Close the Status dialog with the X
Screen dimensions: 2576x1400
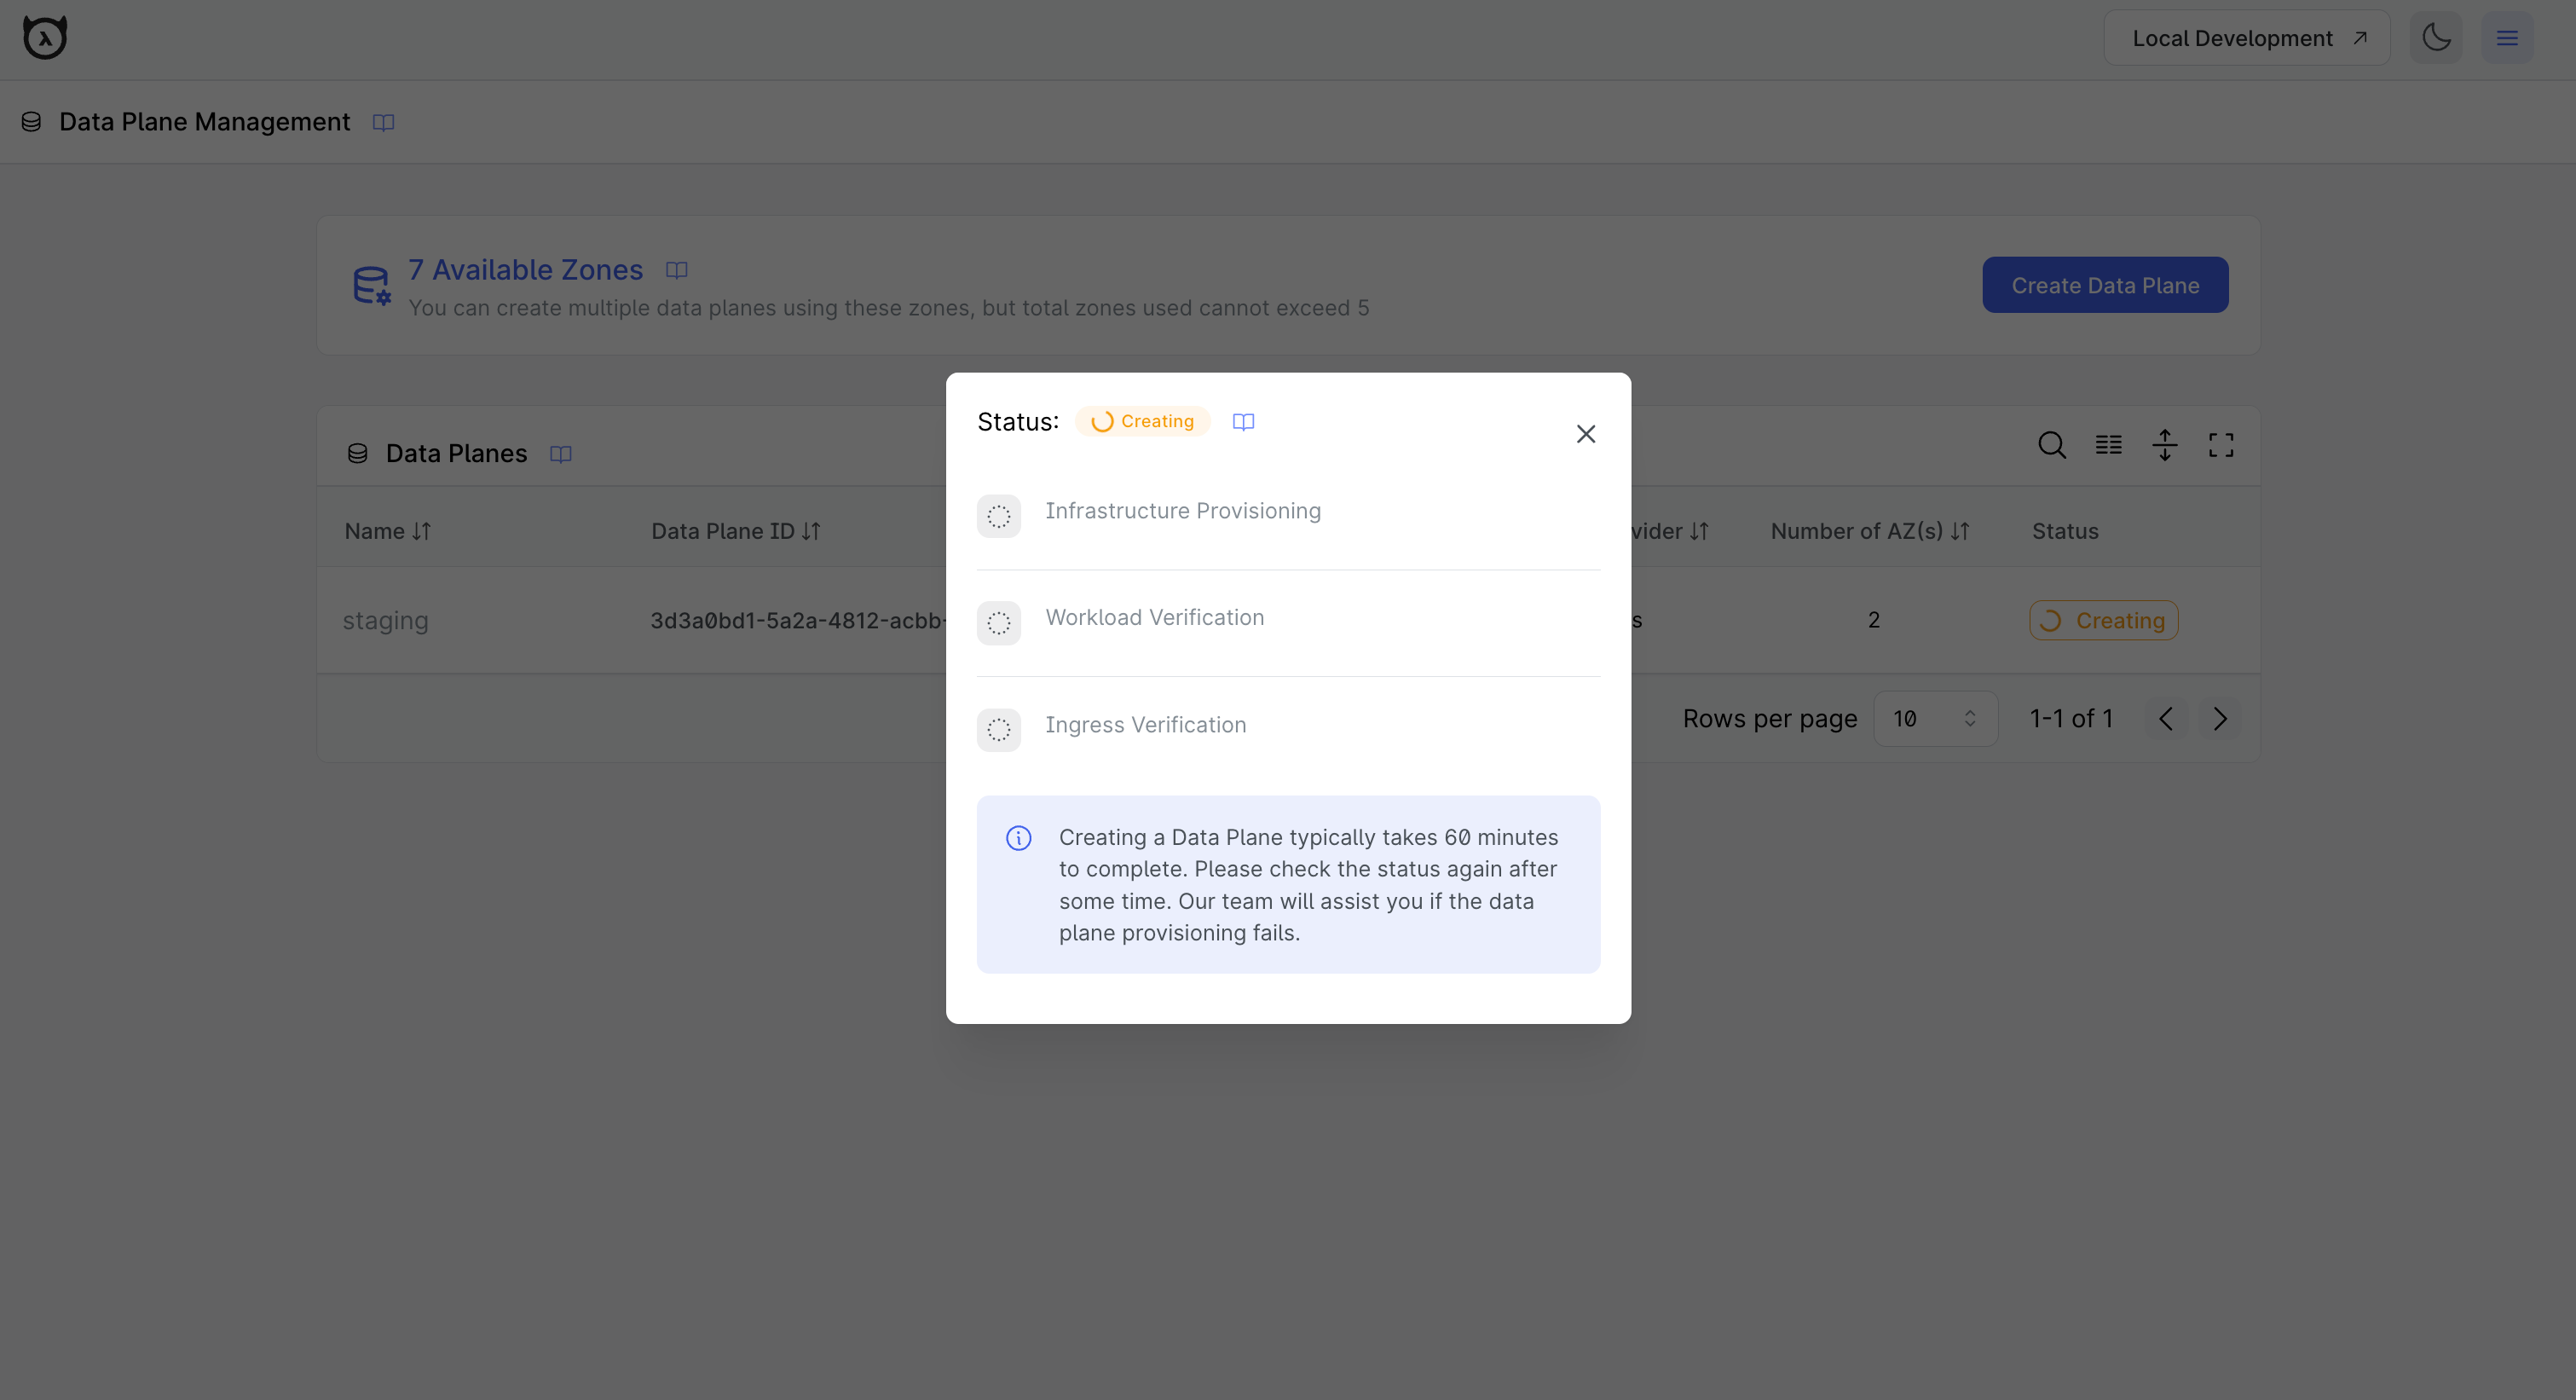coord(1586,433)
